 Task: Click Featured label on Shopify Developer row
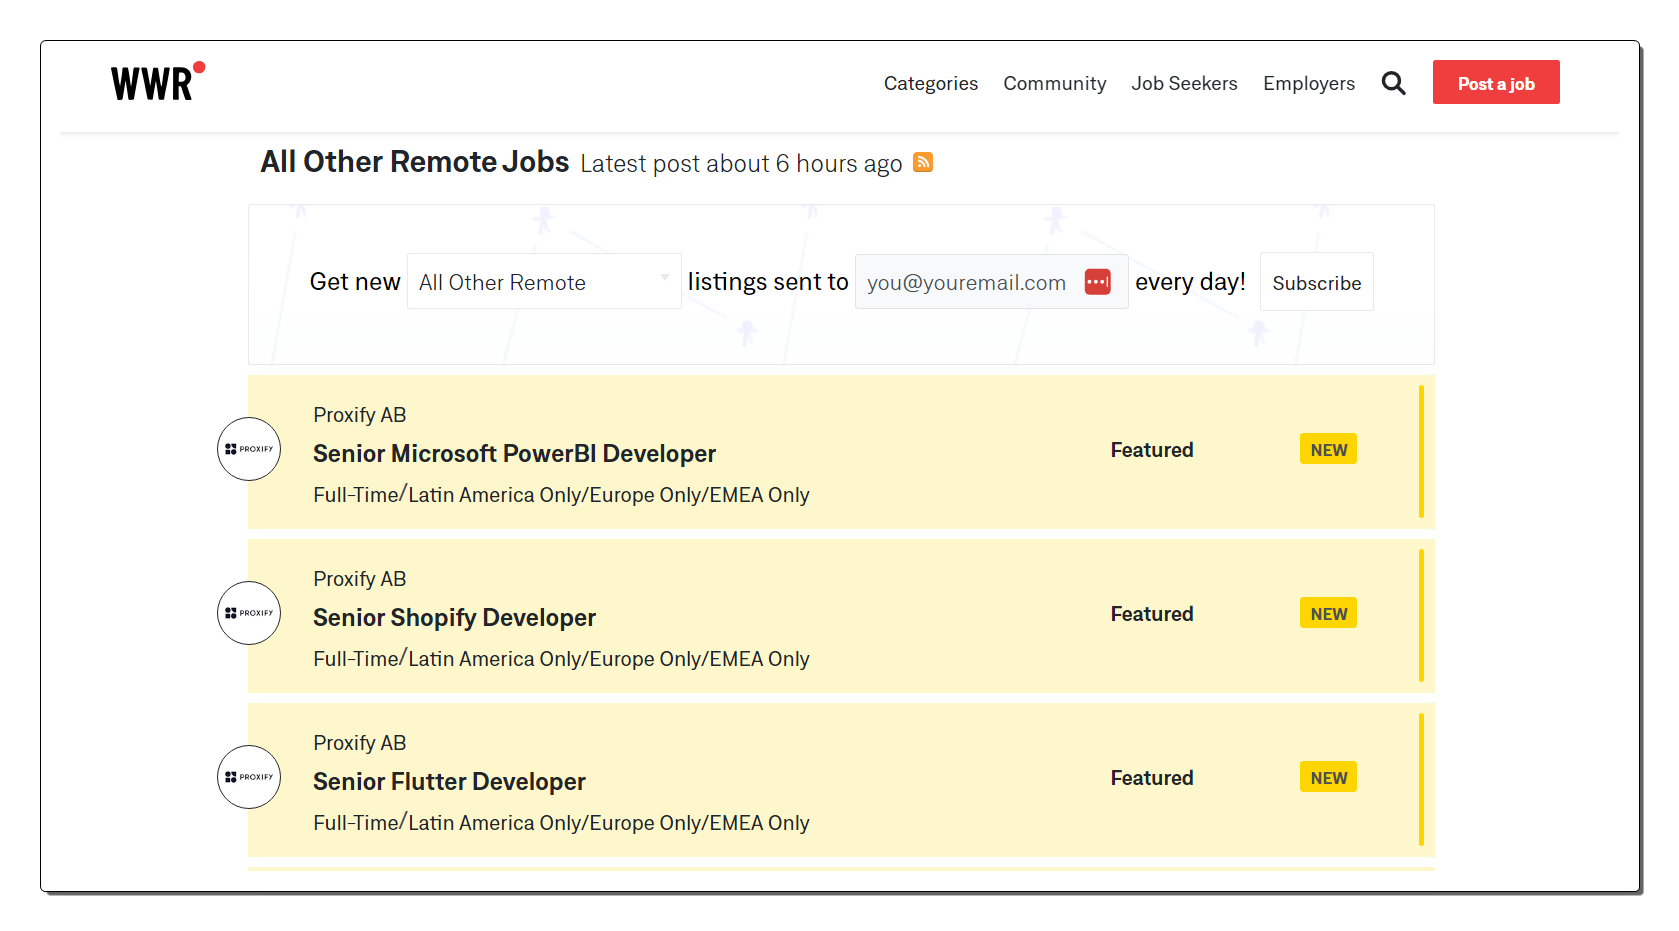1151,614
